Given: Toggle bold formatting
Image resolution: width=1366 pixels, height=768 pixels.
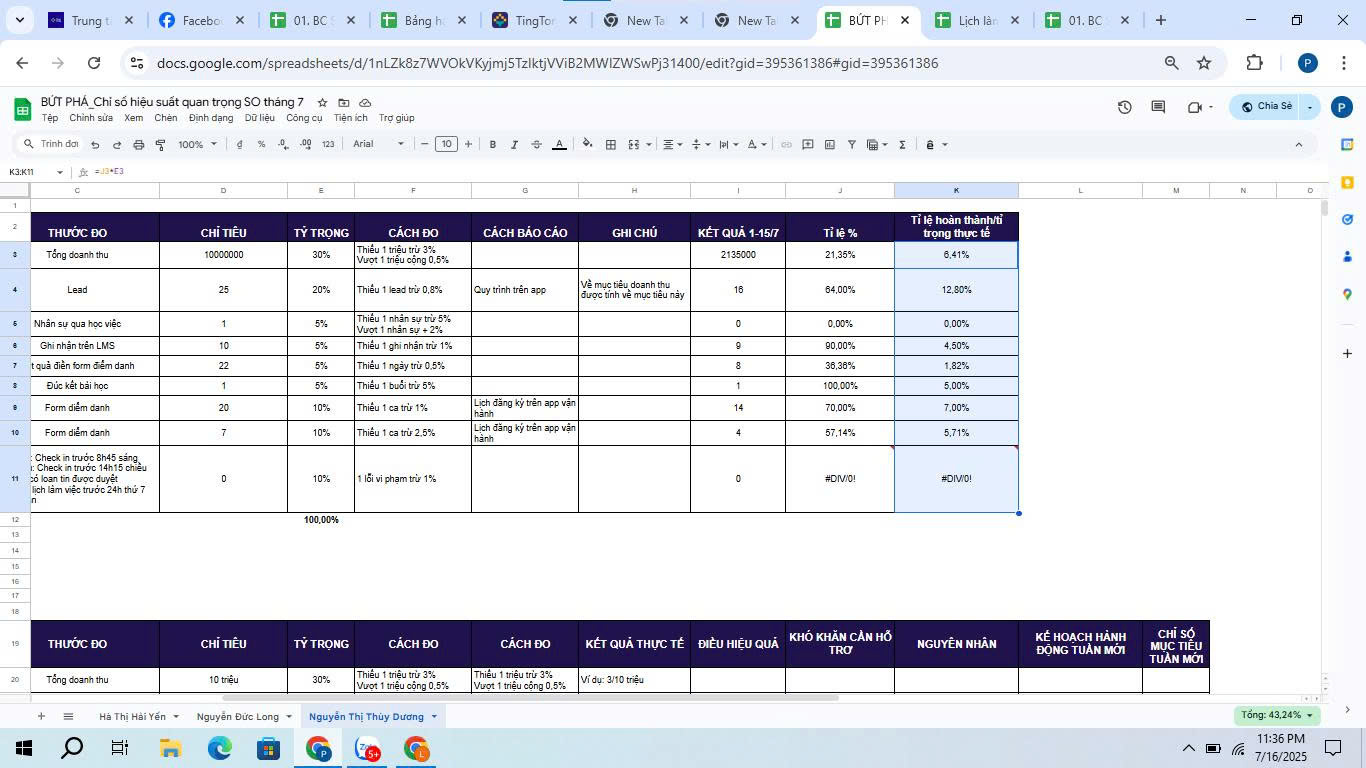Looking at the screenshot, I should pyautogui.click(x=492, y=145).
